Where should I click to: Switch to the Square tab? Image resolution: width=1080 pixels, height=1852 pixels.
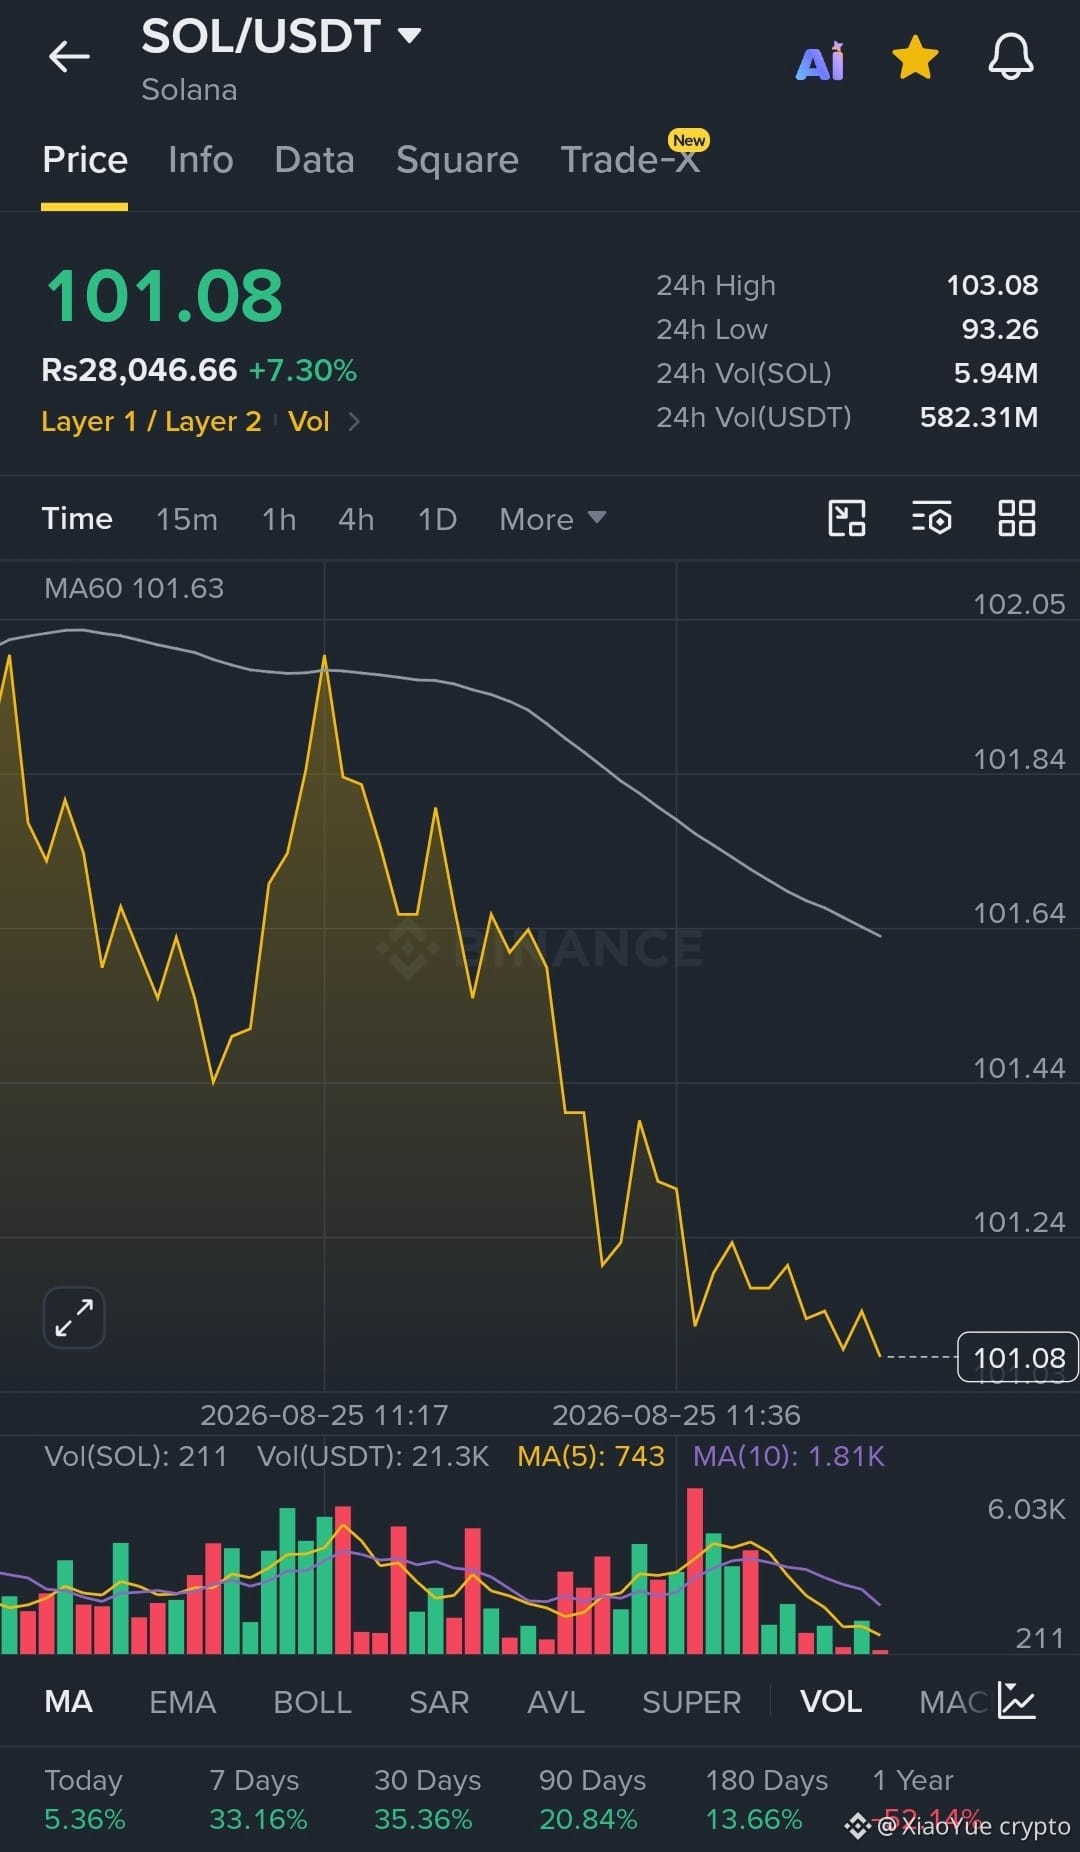457,160
